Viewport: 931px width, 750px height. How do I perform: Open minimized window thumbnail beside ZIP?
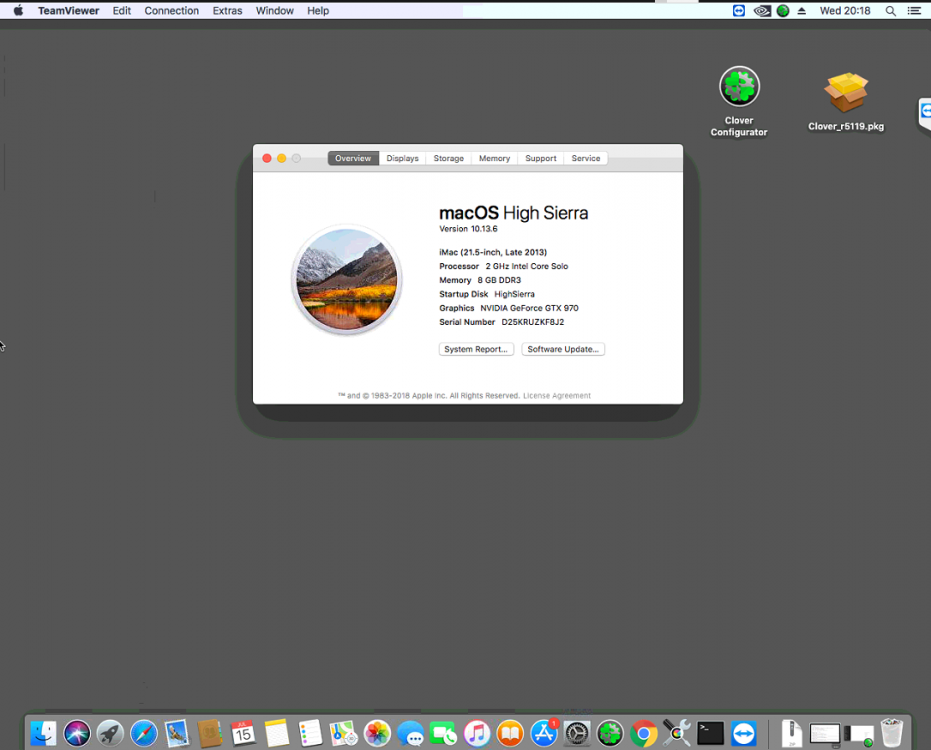(825, 733)
